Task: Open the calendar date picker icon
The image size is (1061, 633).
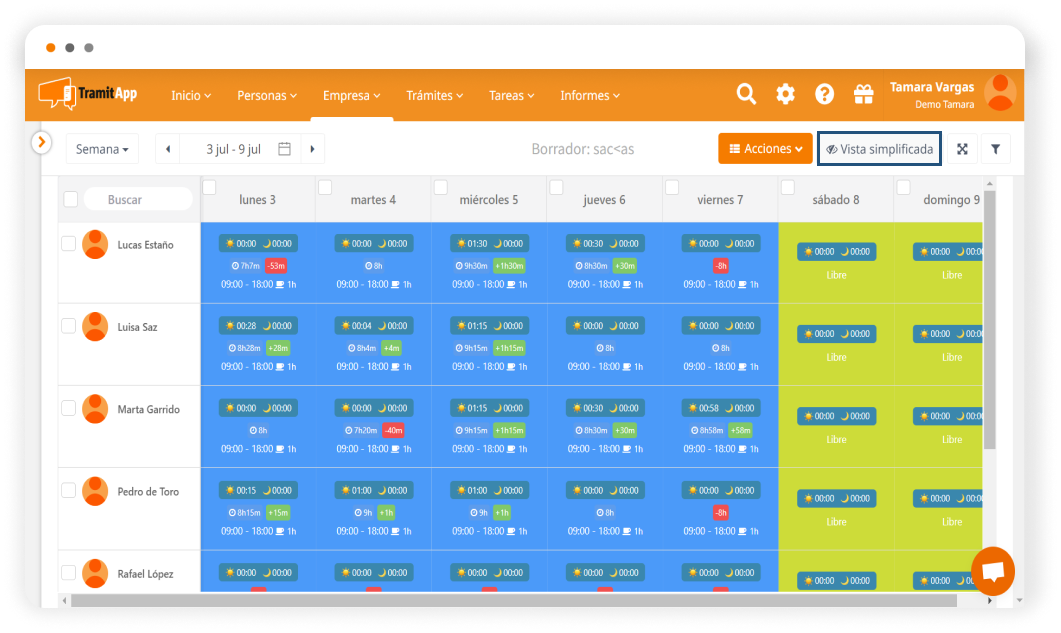Action: click(x=284, y=149)
